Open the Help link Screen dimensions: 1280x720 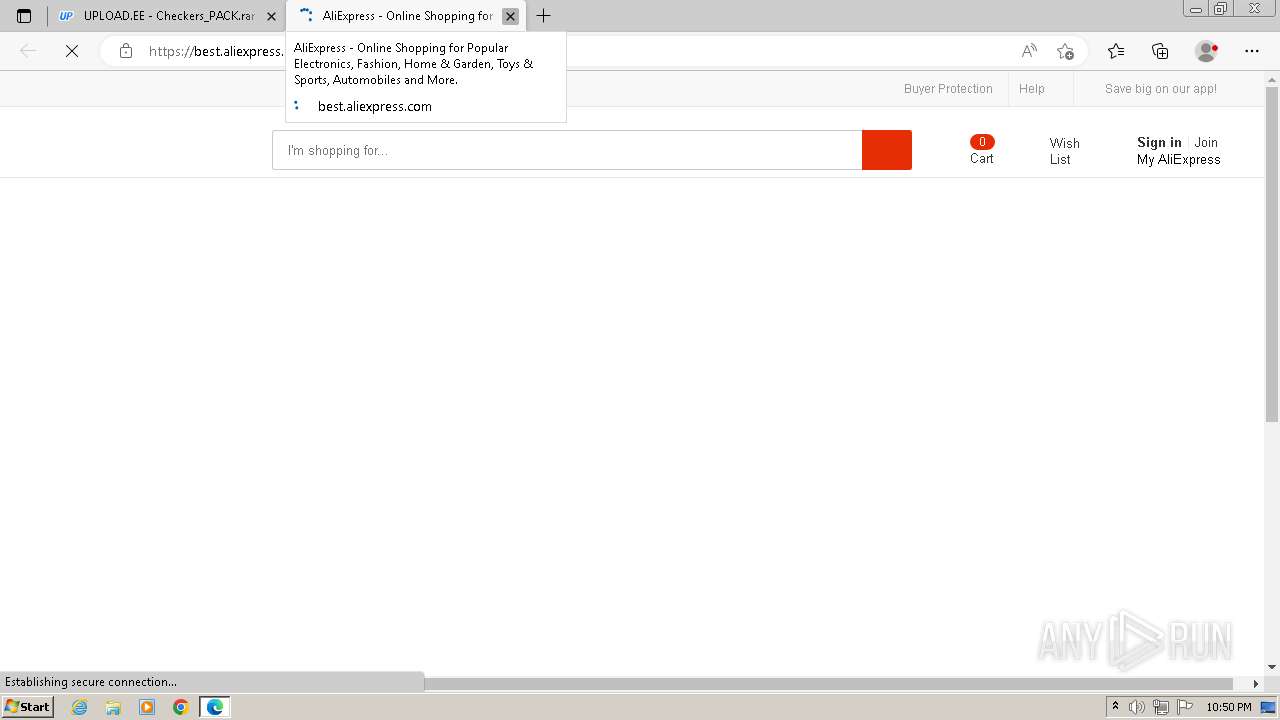pos(1032,89)
